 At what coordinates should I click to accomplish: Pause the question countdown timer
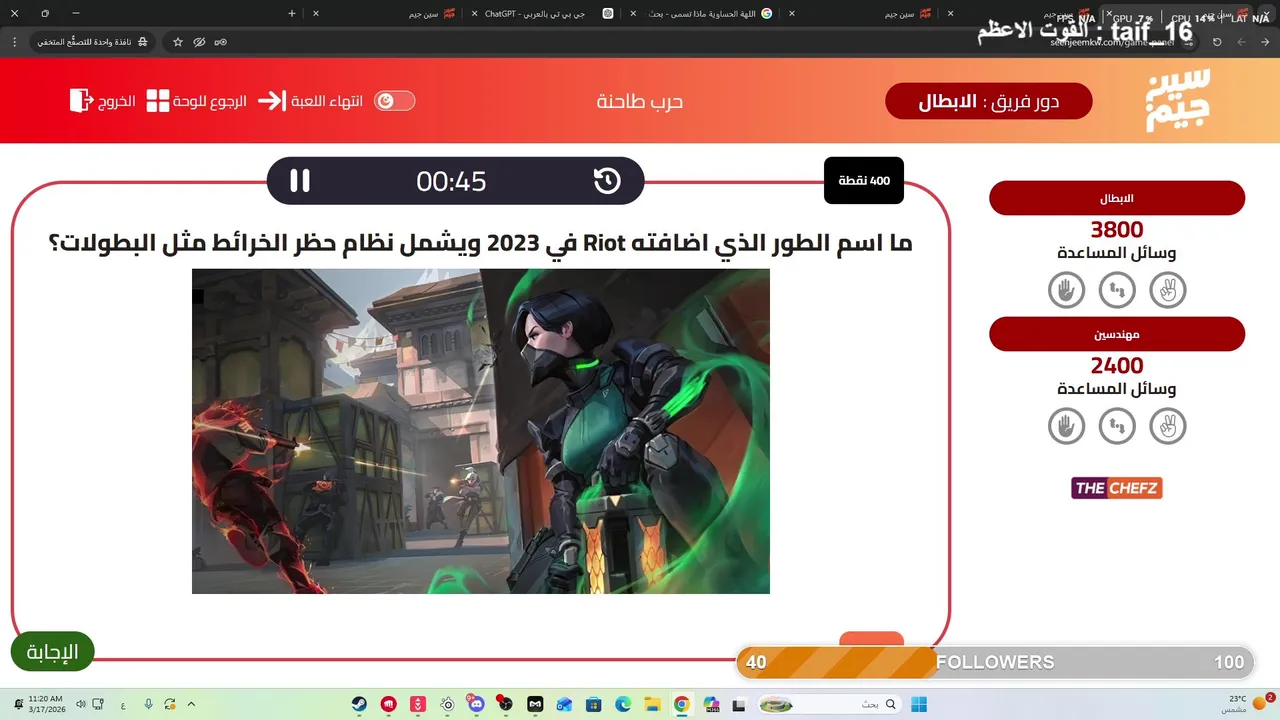(x=300, y=181)
